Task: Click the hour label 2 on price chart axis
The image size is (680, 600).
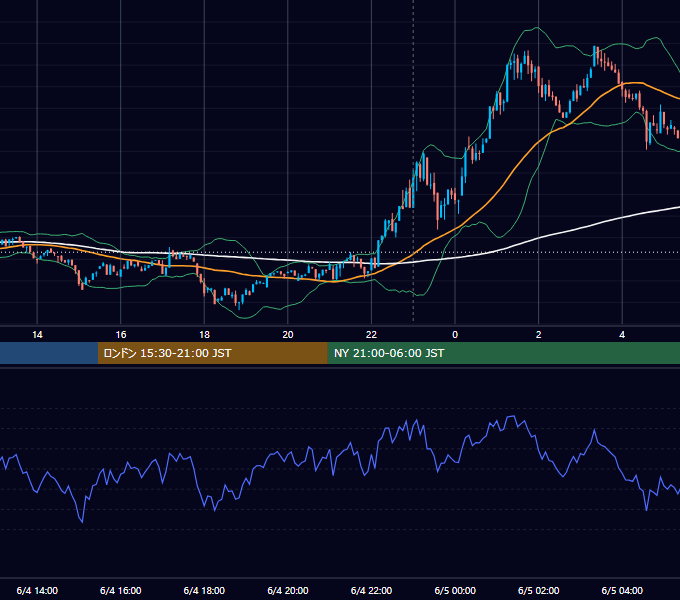Action: pos(539,335)
